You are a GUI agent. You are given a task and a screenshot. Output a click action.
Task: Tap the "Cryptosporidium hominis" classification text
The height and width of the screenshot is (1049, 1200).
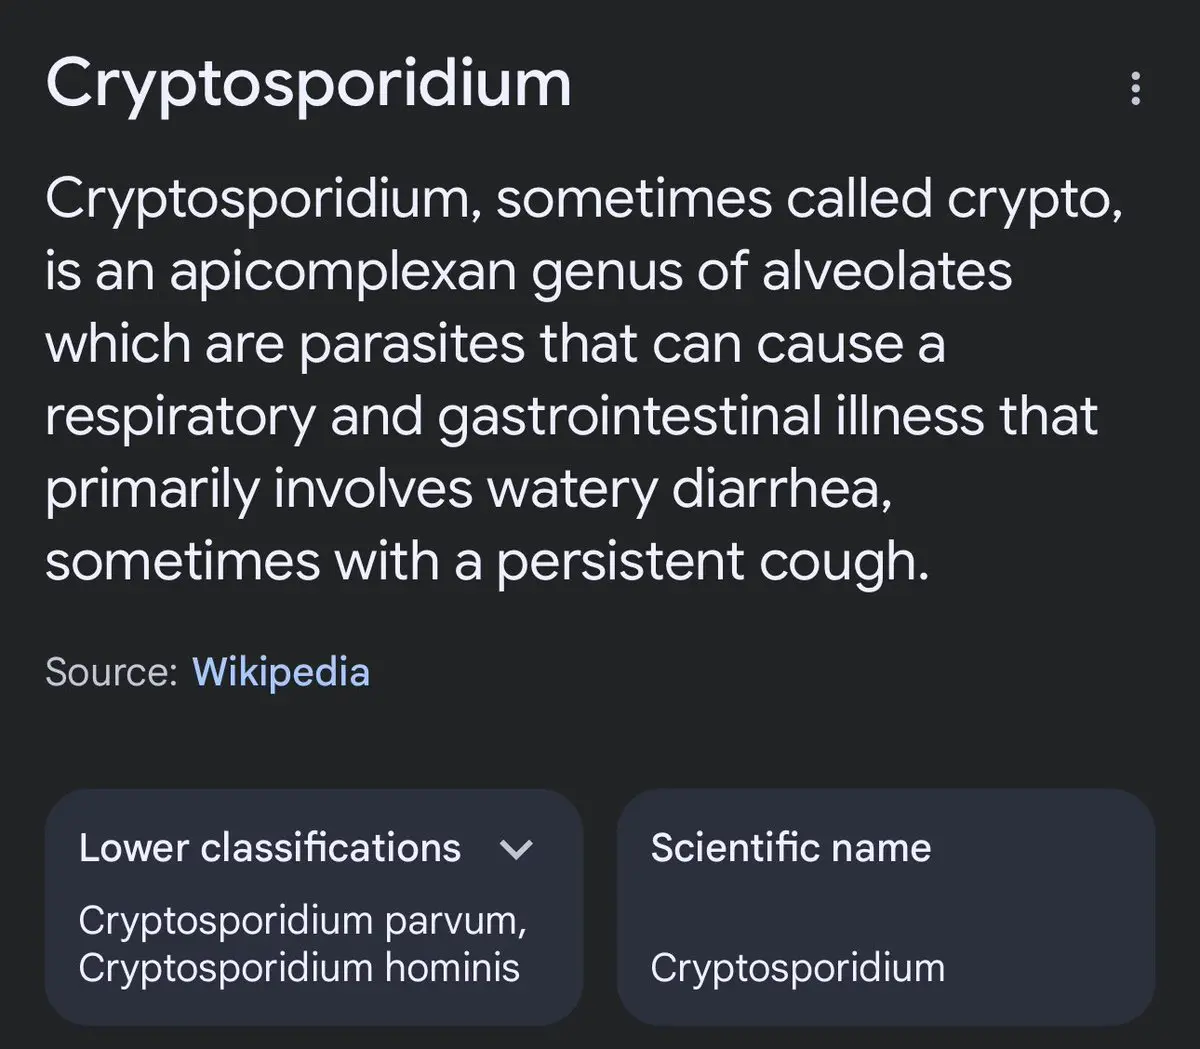coord(299,968)
